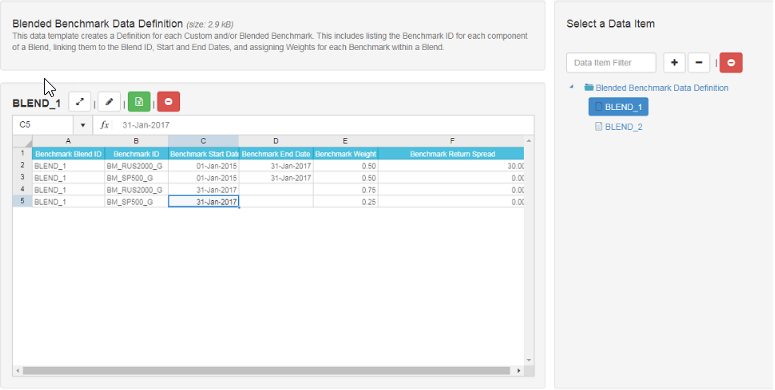Click weight 0.75 cell
The height and width of the screenshot is (390, 775).
click(345, 190)
